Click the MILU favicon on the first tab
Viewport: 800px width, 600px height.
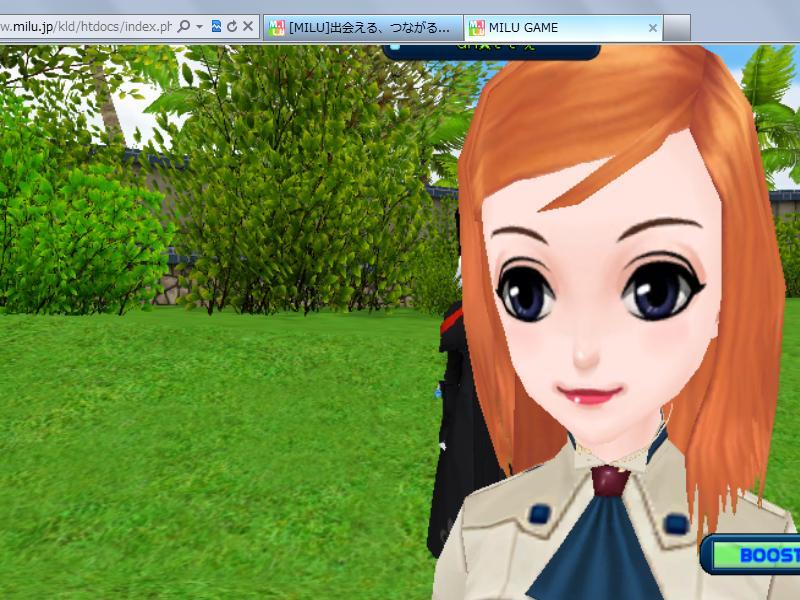point(277,28)
